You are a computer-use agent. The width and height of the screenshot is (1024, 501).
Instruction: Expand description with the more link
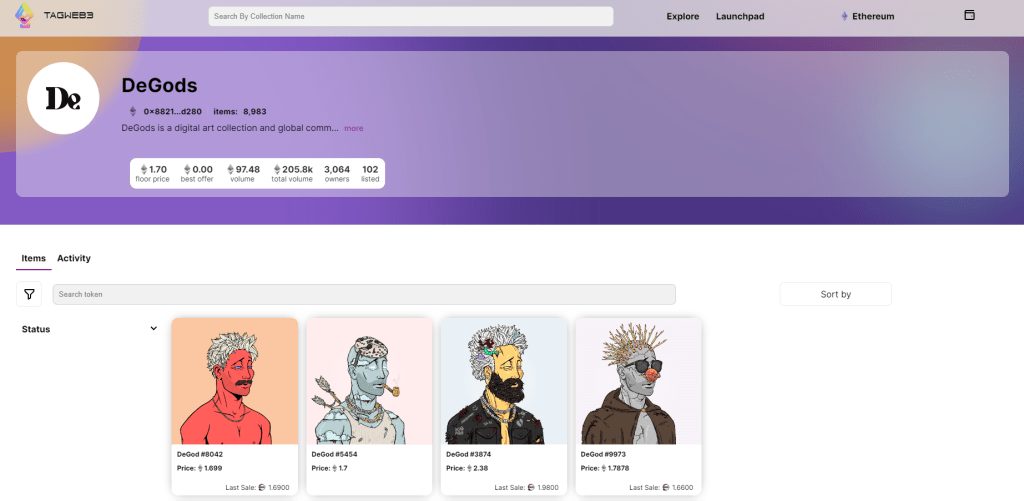[354, 128]
